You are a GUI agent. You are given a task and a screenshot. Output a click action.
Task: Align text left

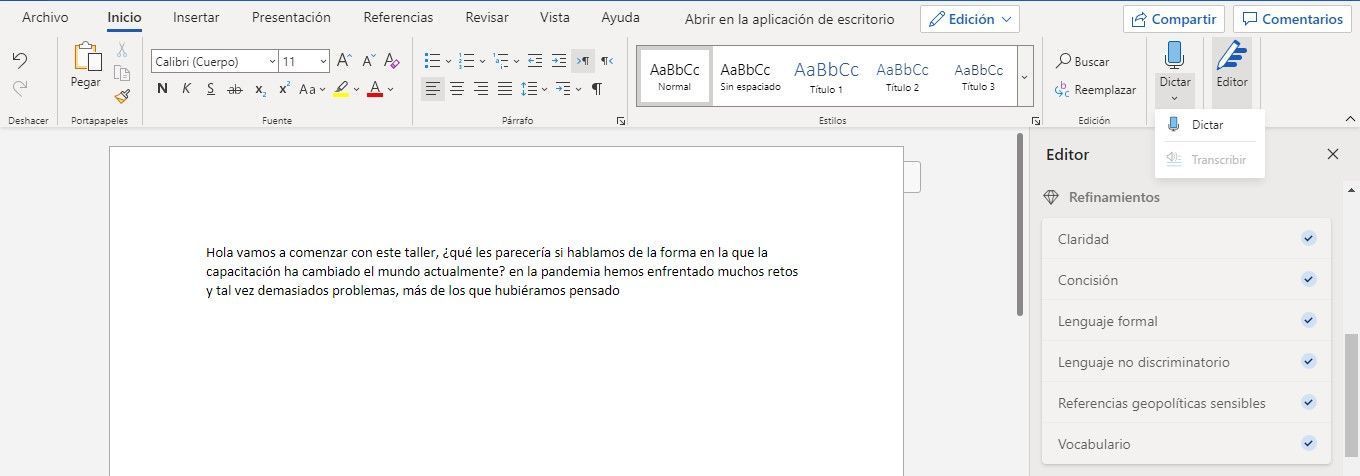tap(433, 89)
